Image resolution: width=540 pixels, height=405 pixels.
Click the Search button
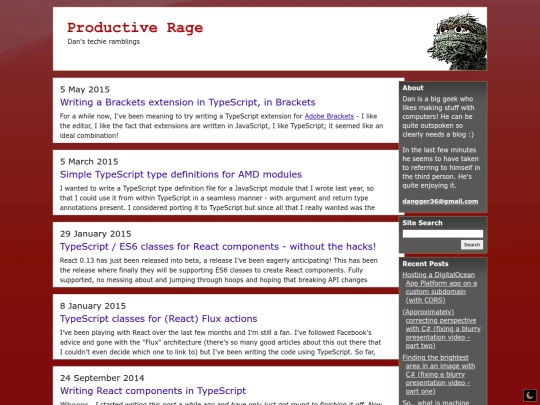472,245
